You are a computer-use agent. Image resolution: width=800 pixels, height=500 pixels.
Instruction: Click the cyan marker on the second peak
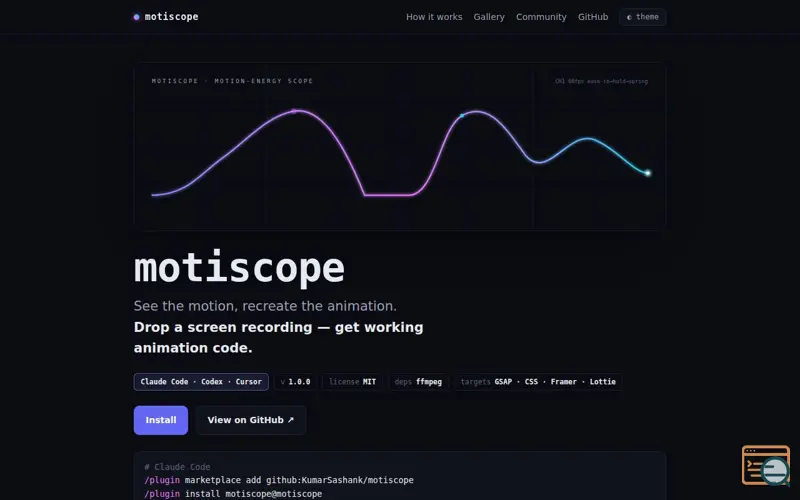coord(462,116)
